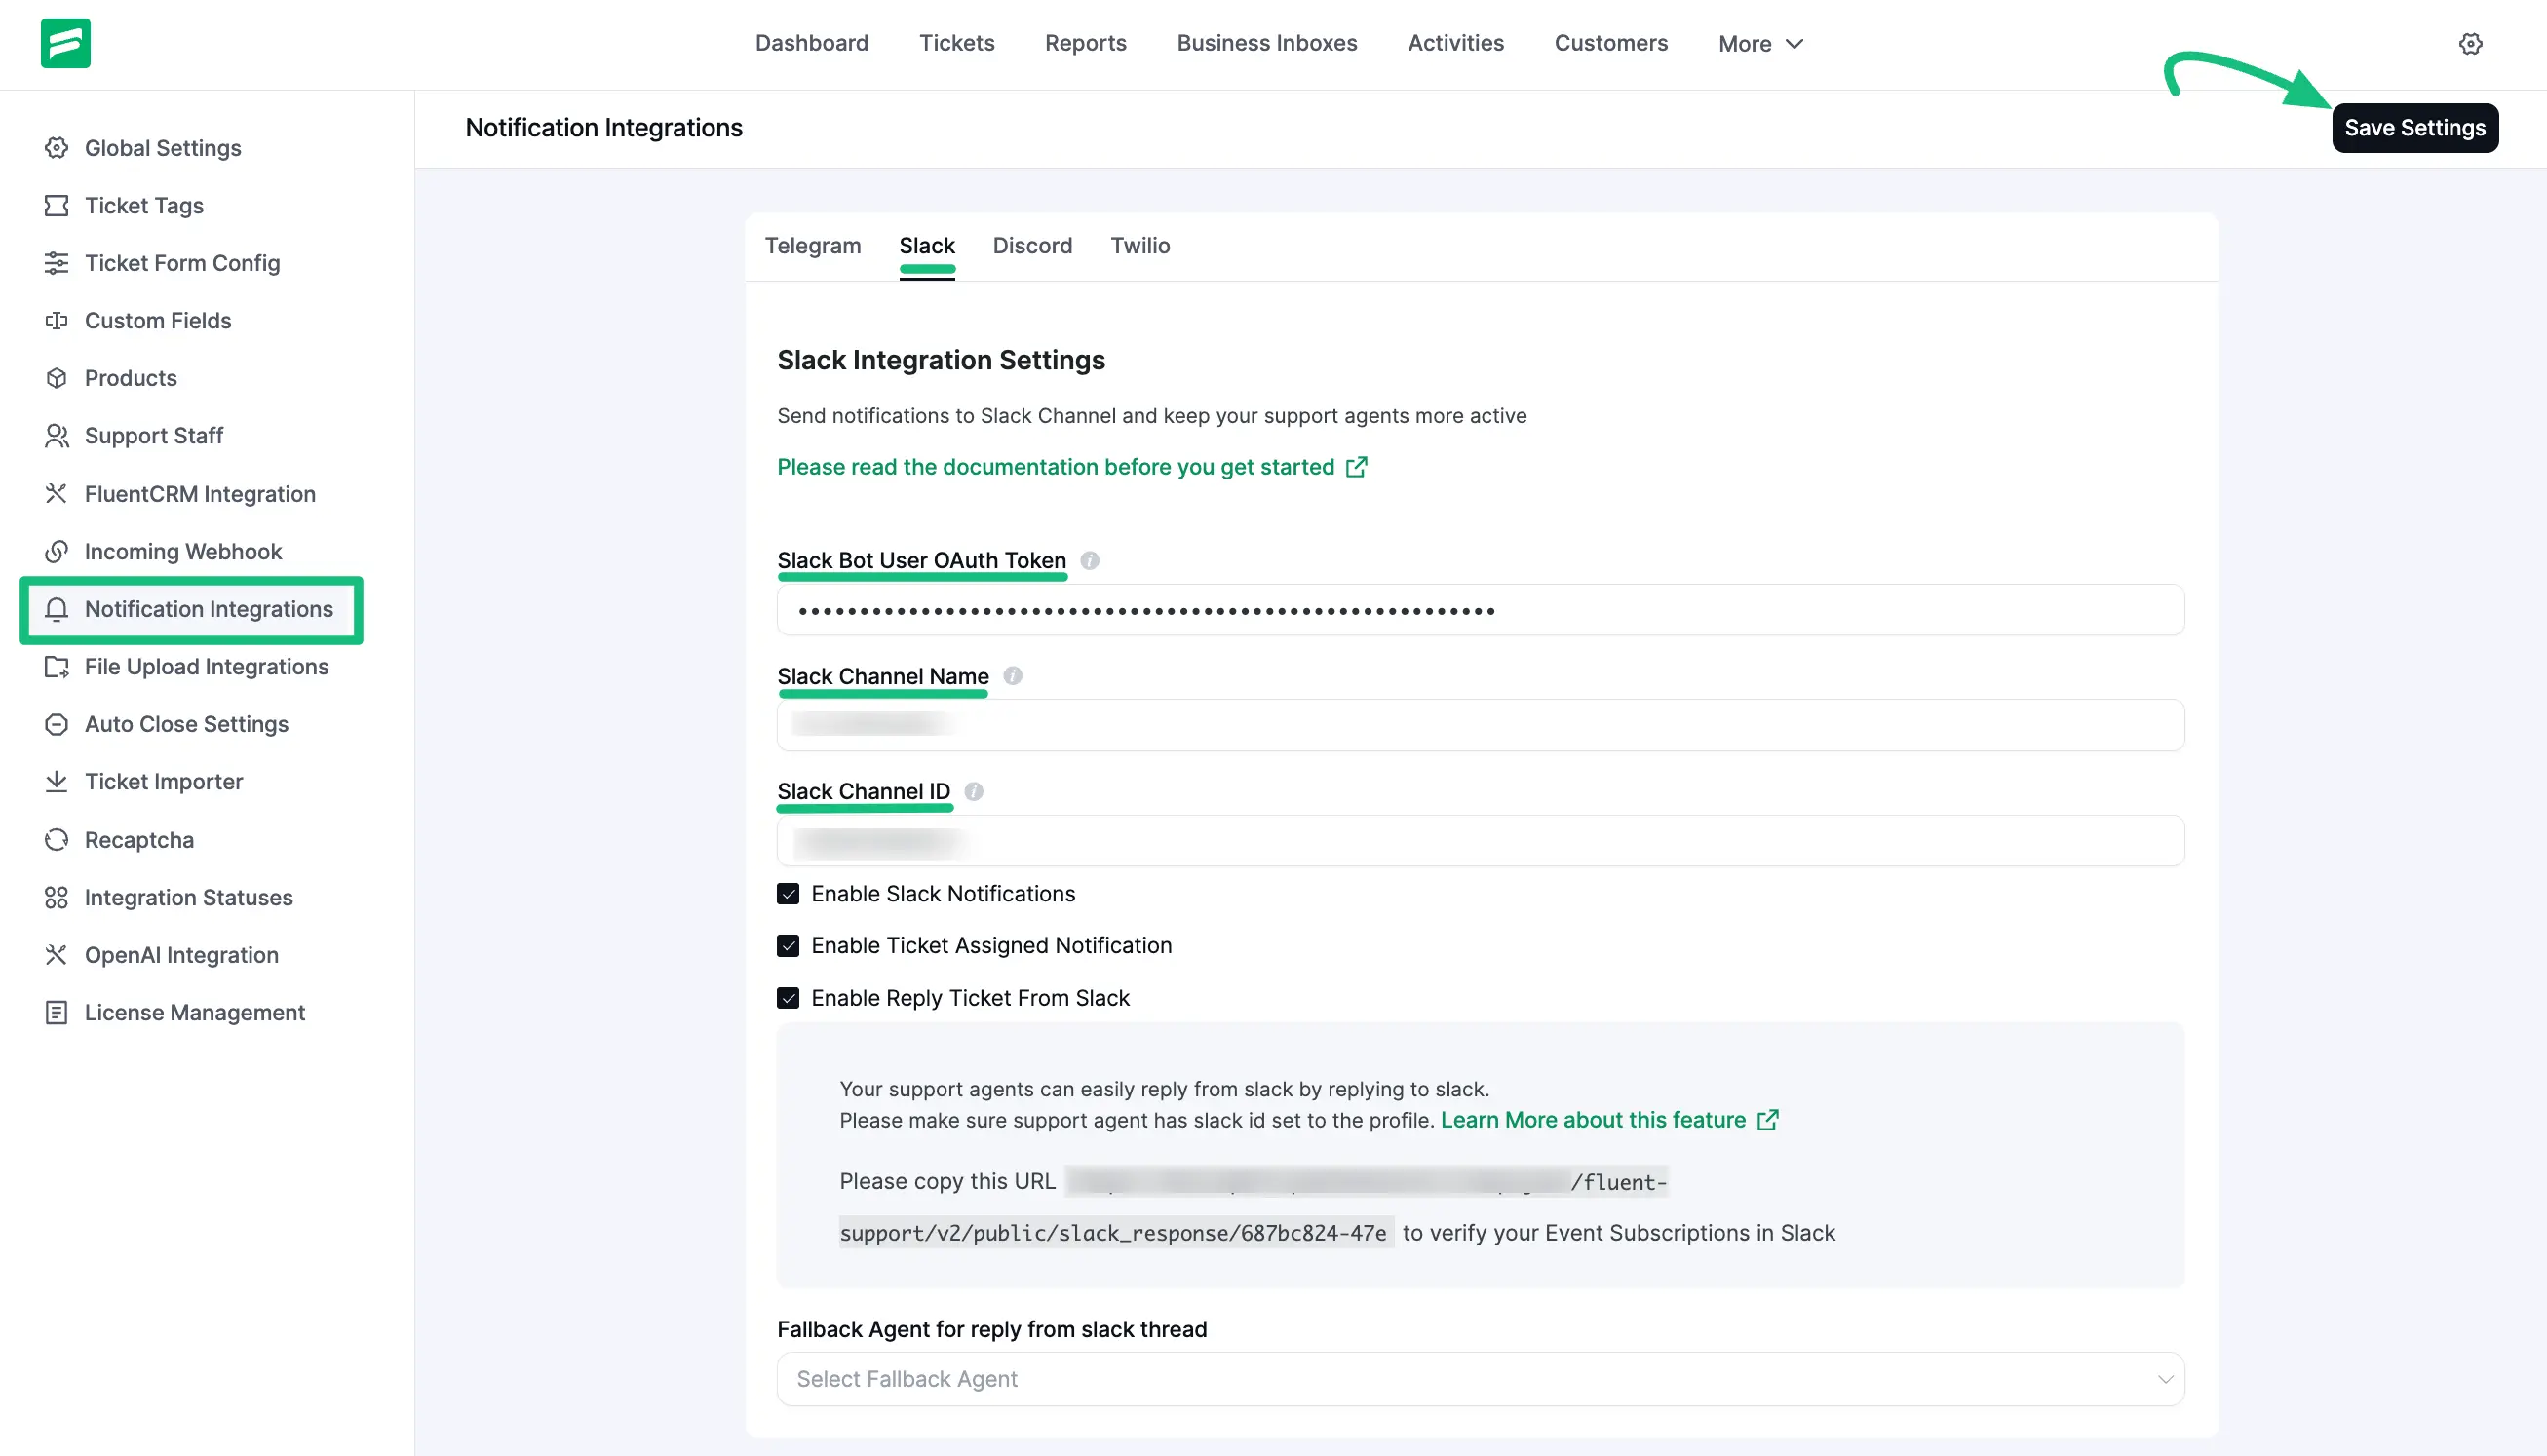The width and height of the screenshot is (2547, 1456).
Task: Open Ticket Form Config settings
Action: click(x=182, y=262)
